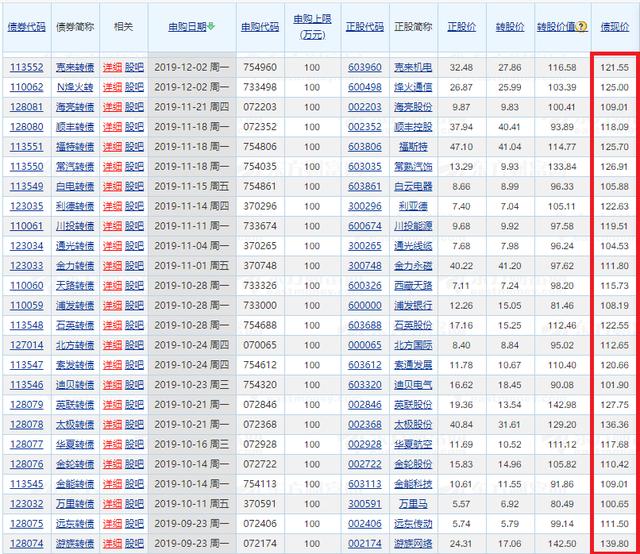
Task: Click the help icon next to 转股价值
Action: (x=579, y=27)
